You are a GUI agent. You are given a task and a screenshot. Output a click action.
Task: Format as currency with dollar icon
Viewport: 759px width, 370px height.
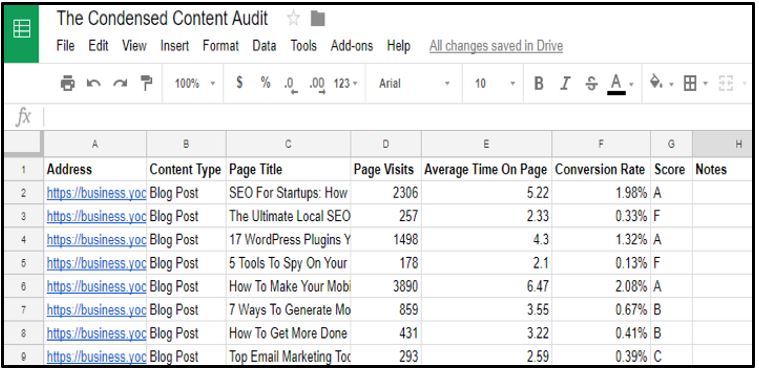[239, 83]
